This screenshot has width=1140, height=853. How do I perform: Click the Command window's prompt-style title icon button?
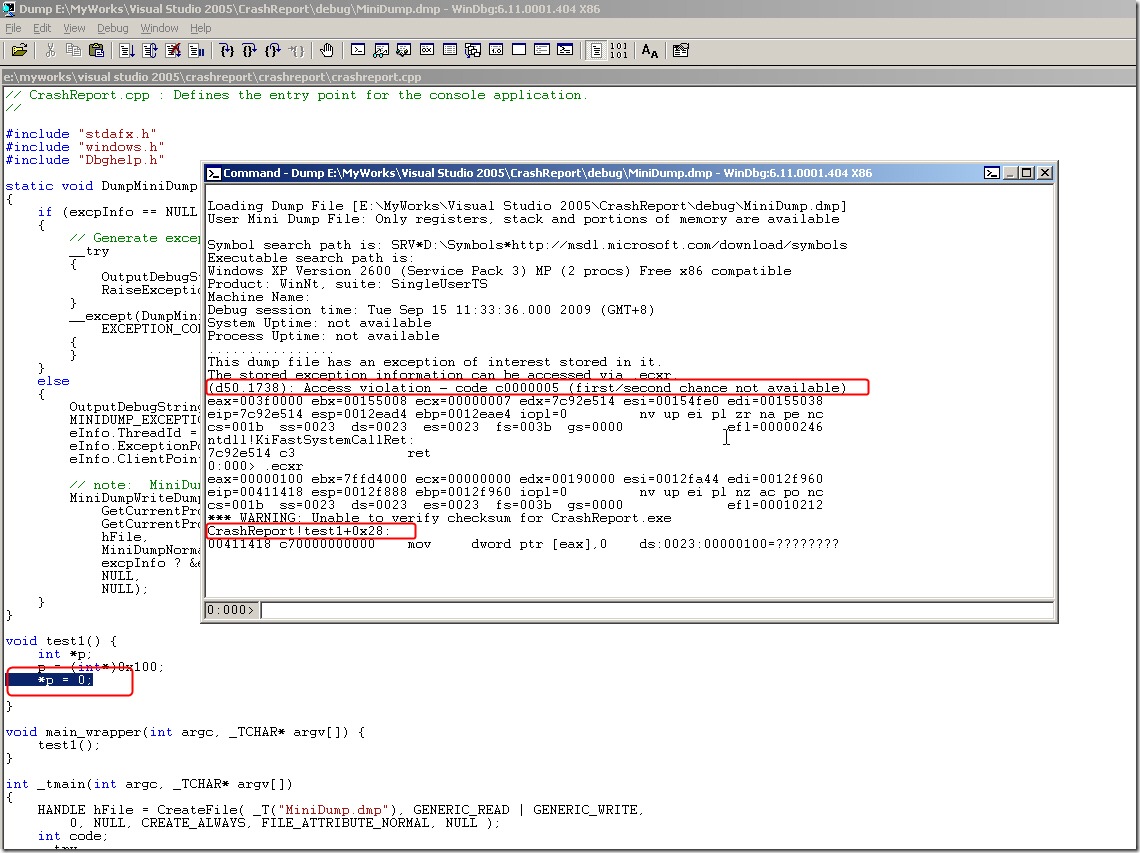[x=992, y=173]
